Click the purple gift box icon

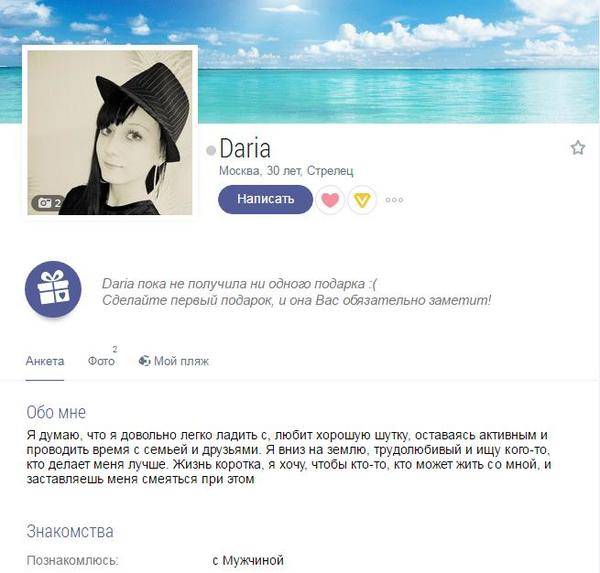(53, 289)
